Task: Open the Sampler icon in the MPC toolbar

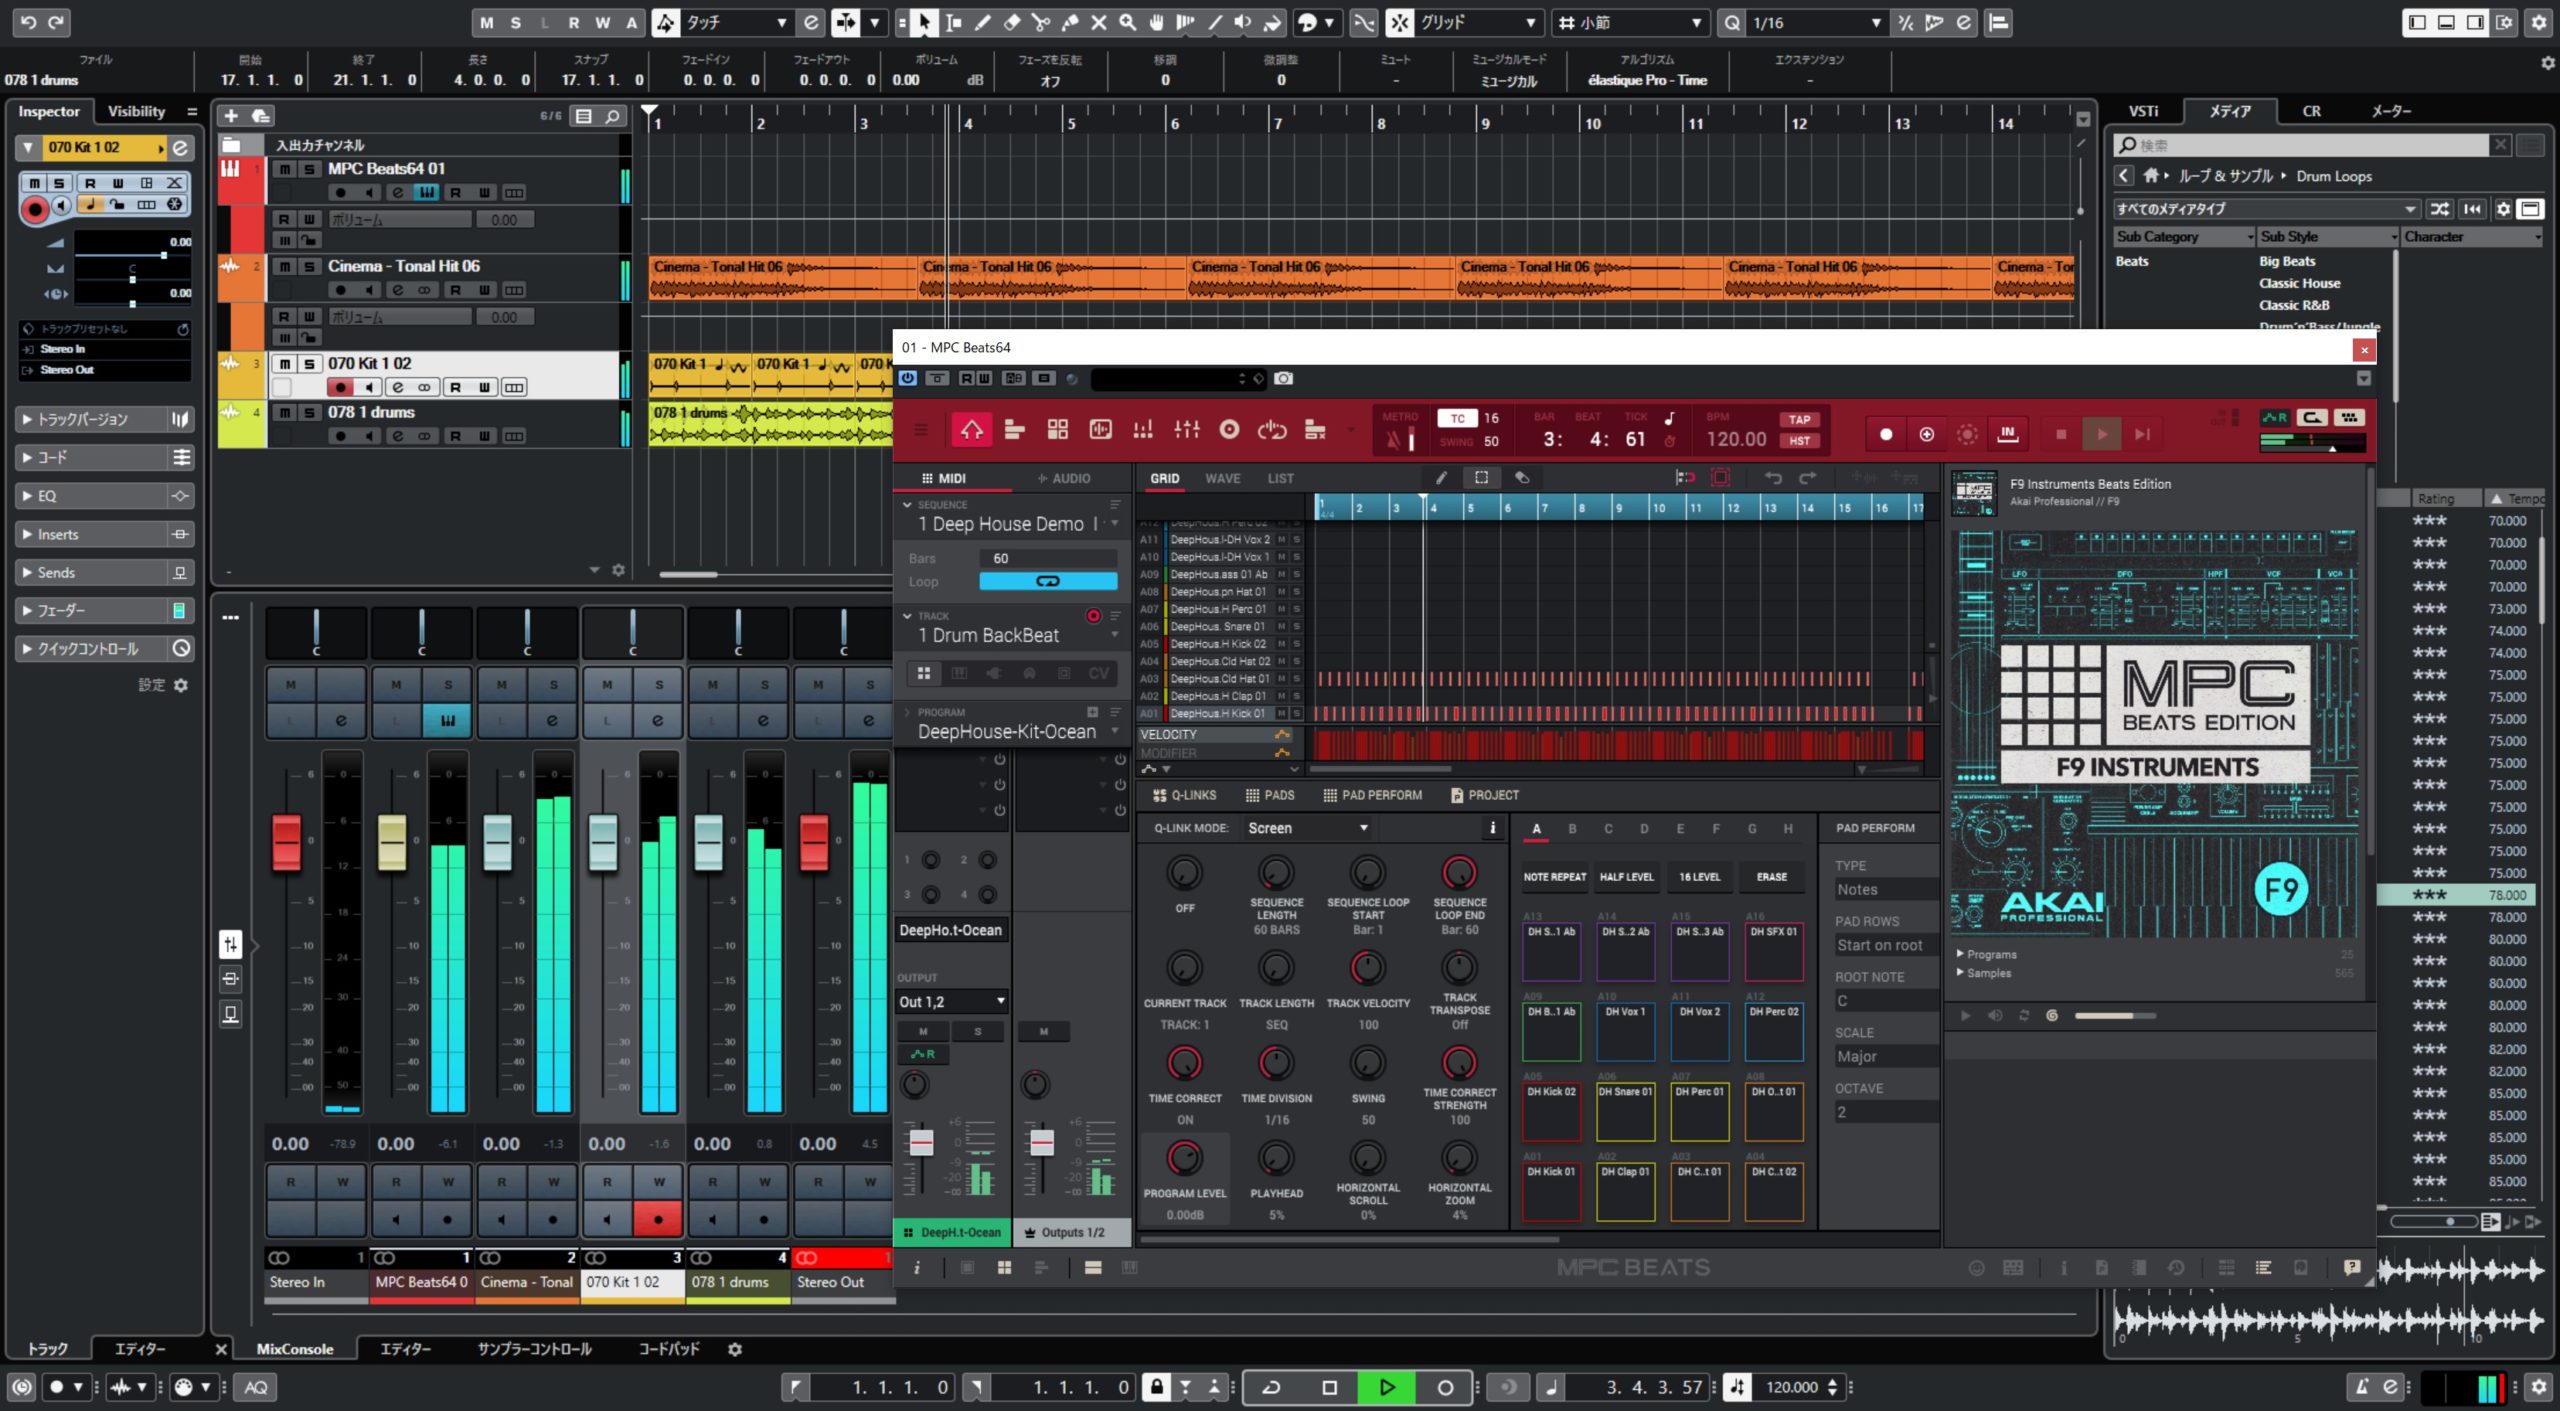Action: [x=1100, y=428]
